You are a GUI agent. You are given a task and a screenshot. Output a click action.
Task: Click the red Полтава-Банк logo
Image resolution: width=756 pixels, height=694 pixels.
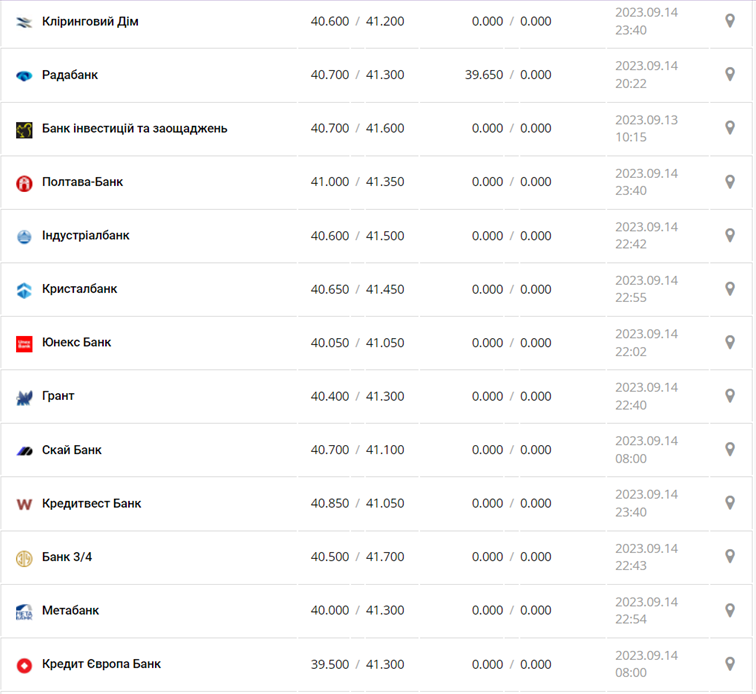(x=24, y=183)
